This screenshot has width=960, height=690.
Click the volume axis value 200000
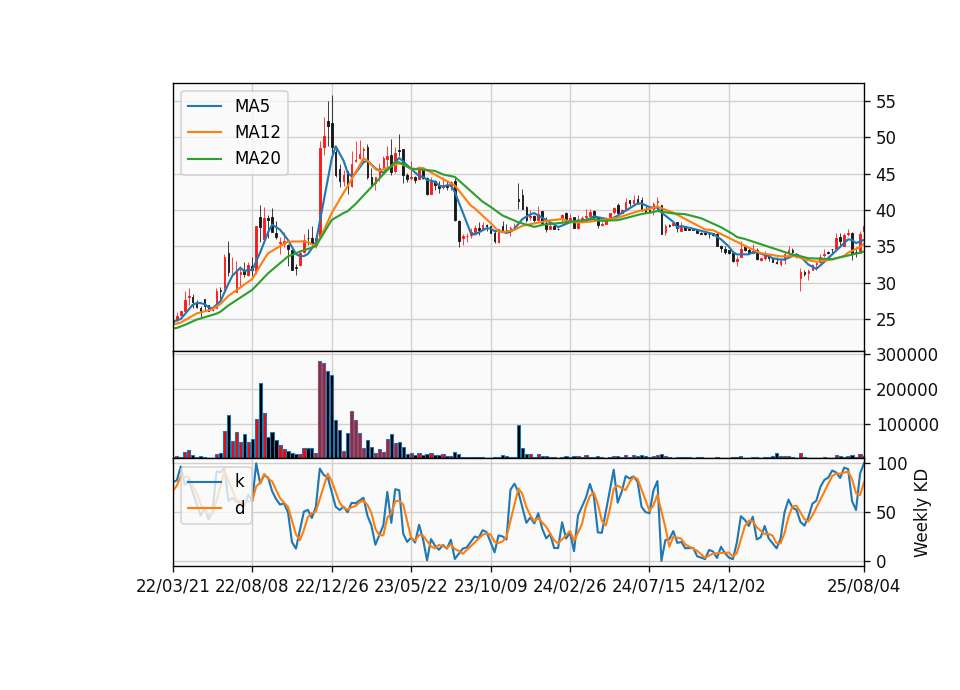pos(907,389)
